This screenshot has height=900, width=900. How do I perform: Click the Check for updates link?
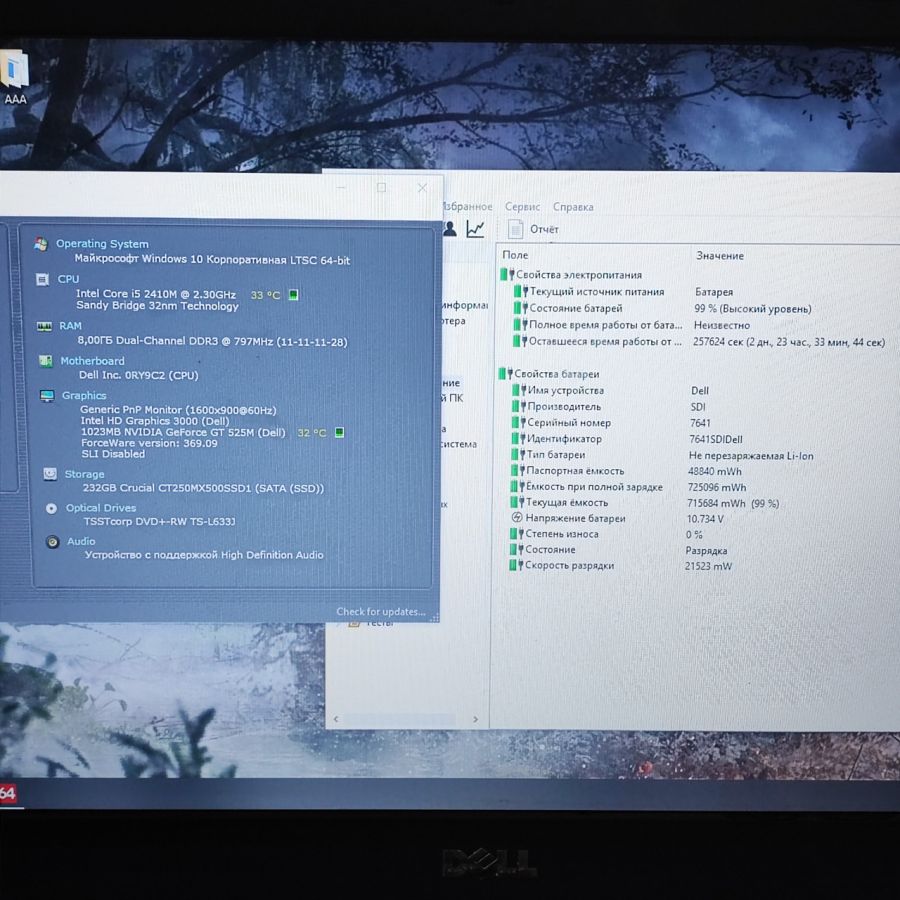[x=381, y=611]
